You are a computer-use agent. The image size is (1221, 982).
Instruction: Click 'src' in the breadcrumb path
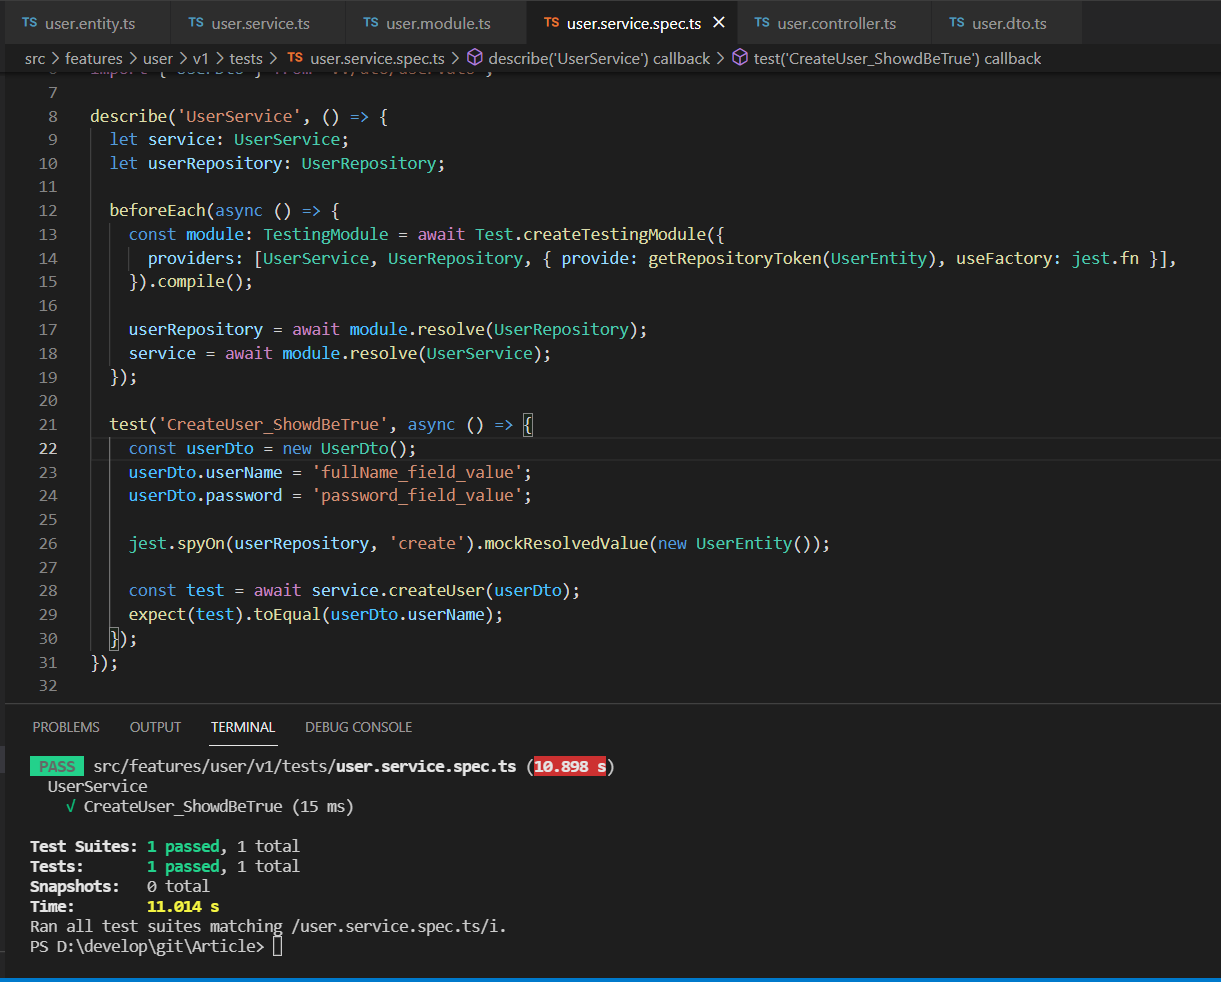[37, 58]
